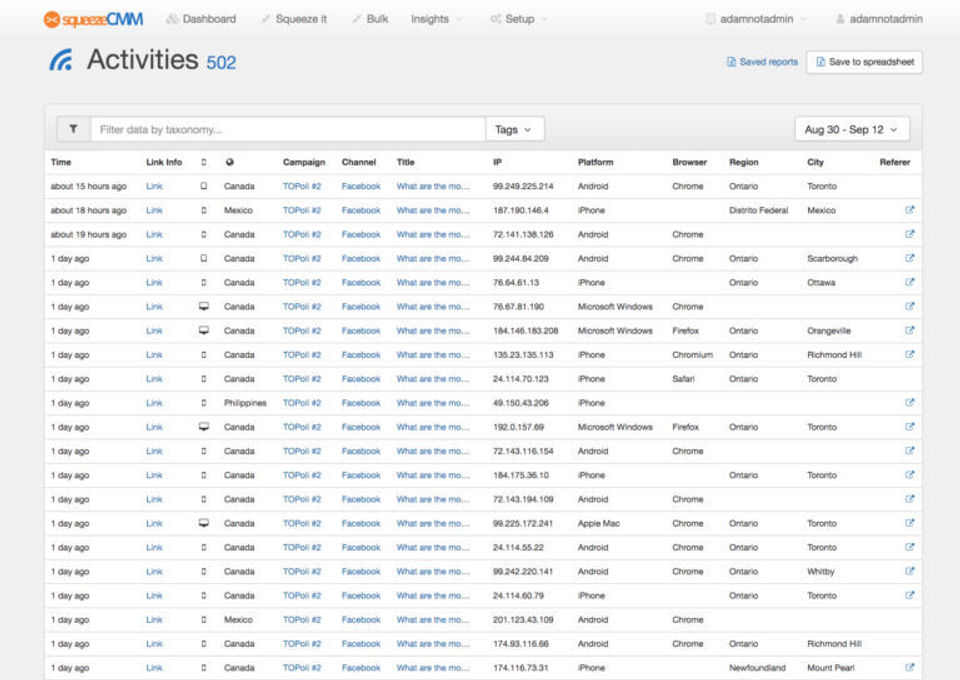Viewport: 960px width, 680px height.
Task: Open referer link for 72.143.116.154 row
Action: (909, 451)
